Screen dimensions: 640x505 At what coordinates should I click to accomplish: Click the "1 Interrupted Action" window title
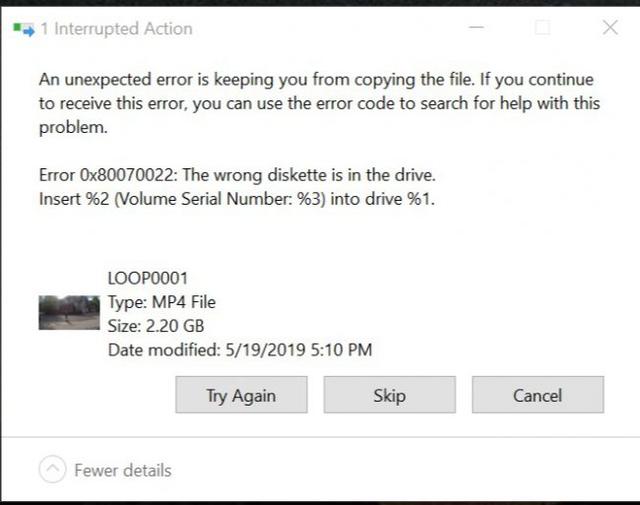point(116,28)
